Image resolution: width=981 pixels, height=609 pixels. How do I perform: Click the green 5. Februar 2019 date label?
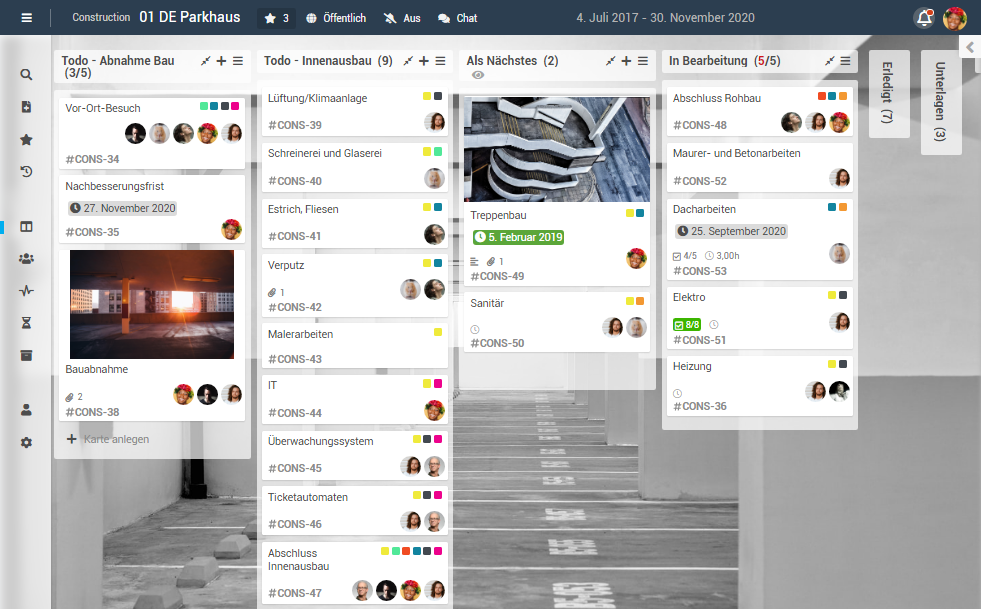click(x=518, y=238)
